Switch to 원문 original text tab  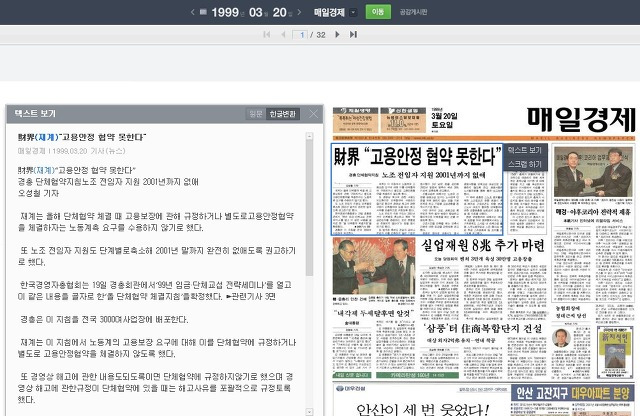pos(256,114)
